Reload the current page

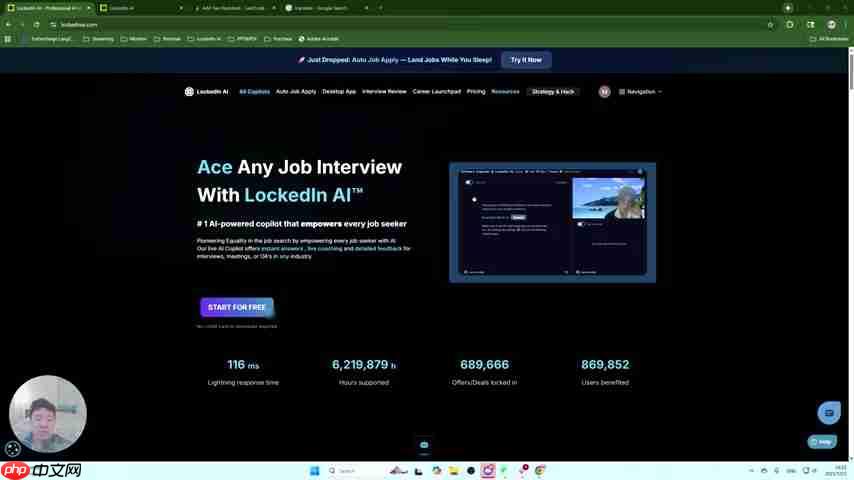tap(36, 25)
